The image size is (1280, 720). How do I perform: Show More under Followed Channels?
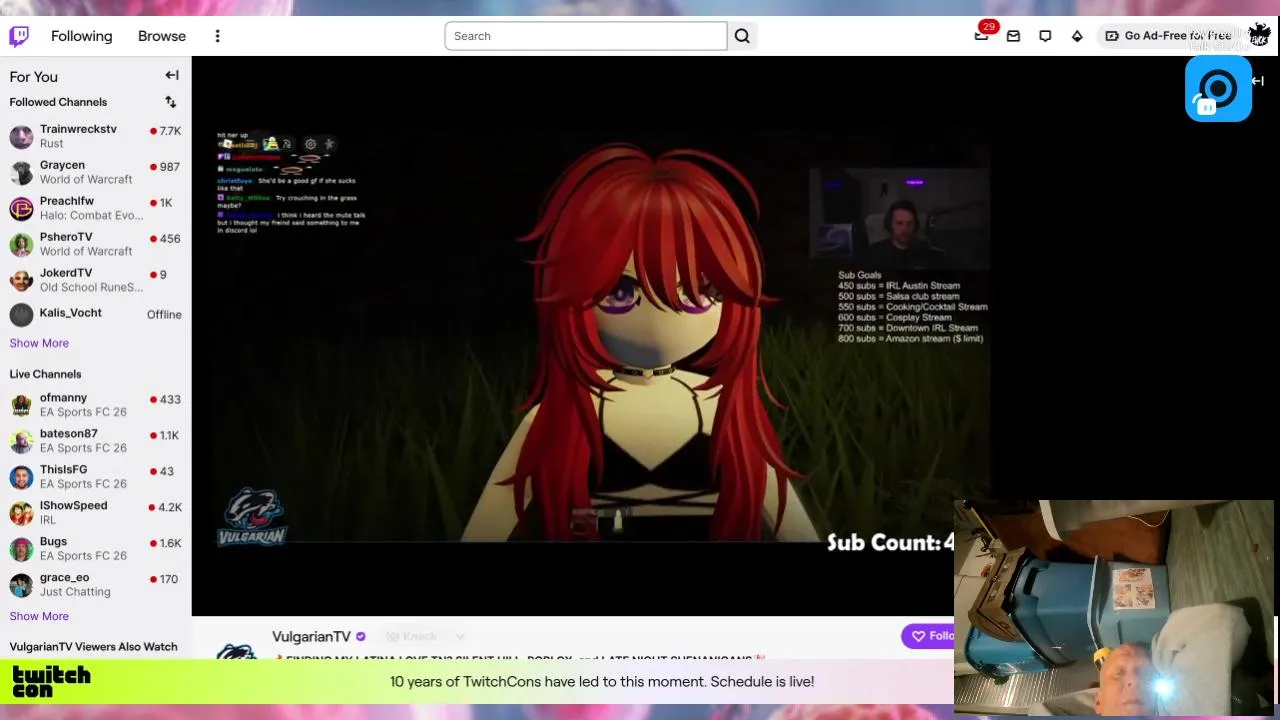coord(39,343)
